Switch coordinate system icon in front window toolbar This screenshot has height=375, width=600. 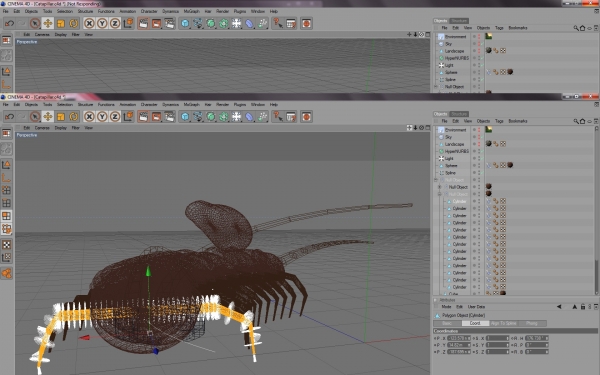pos(128,117)
